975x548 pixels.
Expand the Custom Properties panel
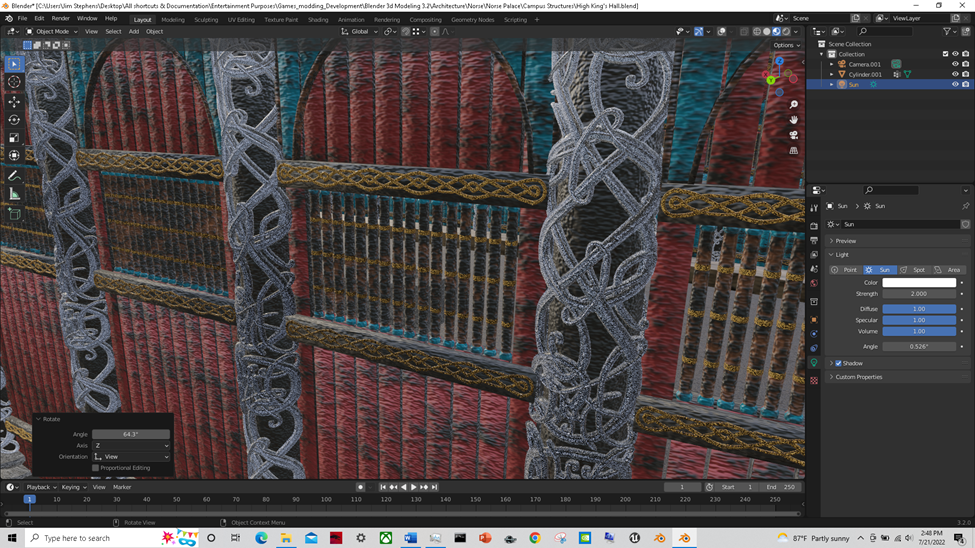[860, 377]
